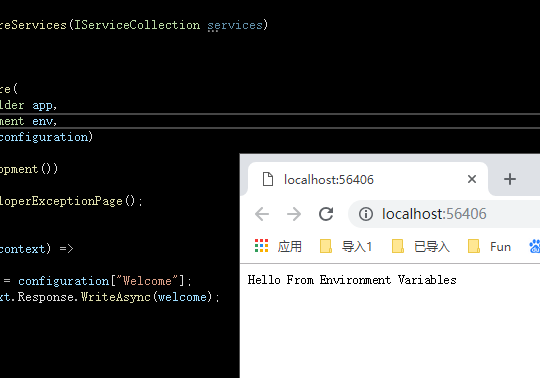Click the "Welcome" string literal in code

(x=148, y=281)
